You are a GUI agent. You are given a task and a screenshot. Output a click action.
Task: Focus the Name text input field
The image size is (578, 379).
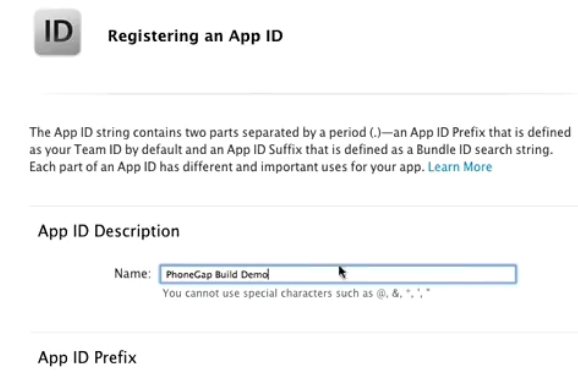coord(338,274)
